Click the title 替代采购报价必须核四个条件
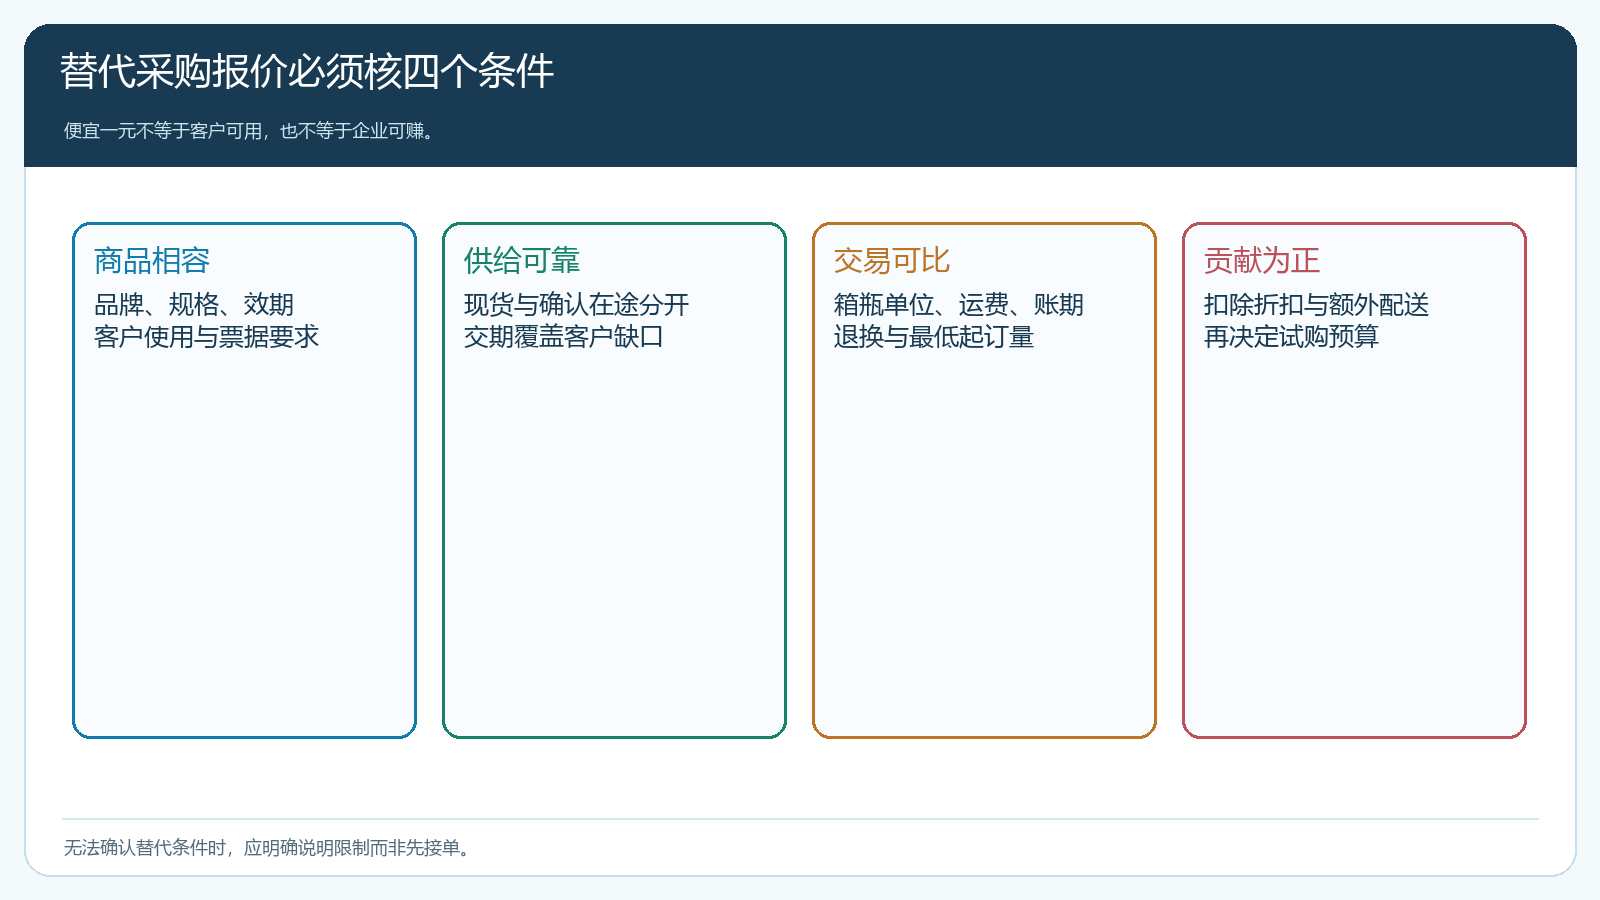Image resolution: width=1600 pixels, height=900 pixels. pyautogui.click(x=307, y=72)
